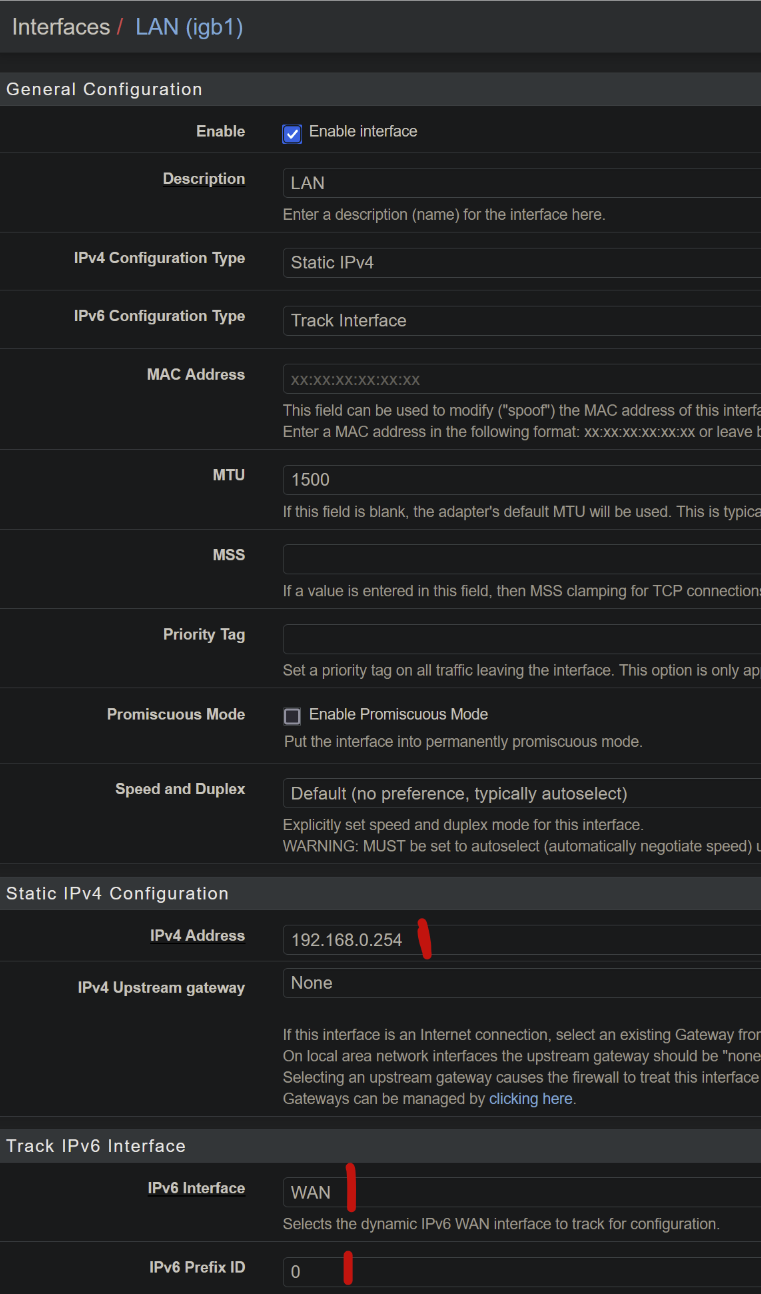
Task: Click the Priority Tag input field
Action: click(522, 639)
